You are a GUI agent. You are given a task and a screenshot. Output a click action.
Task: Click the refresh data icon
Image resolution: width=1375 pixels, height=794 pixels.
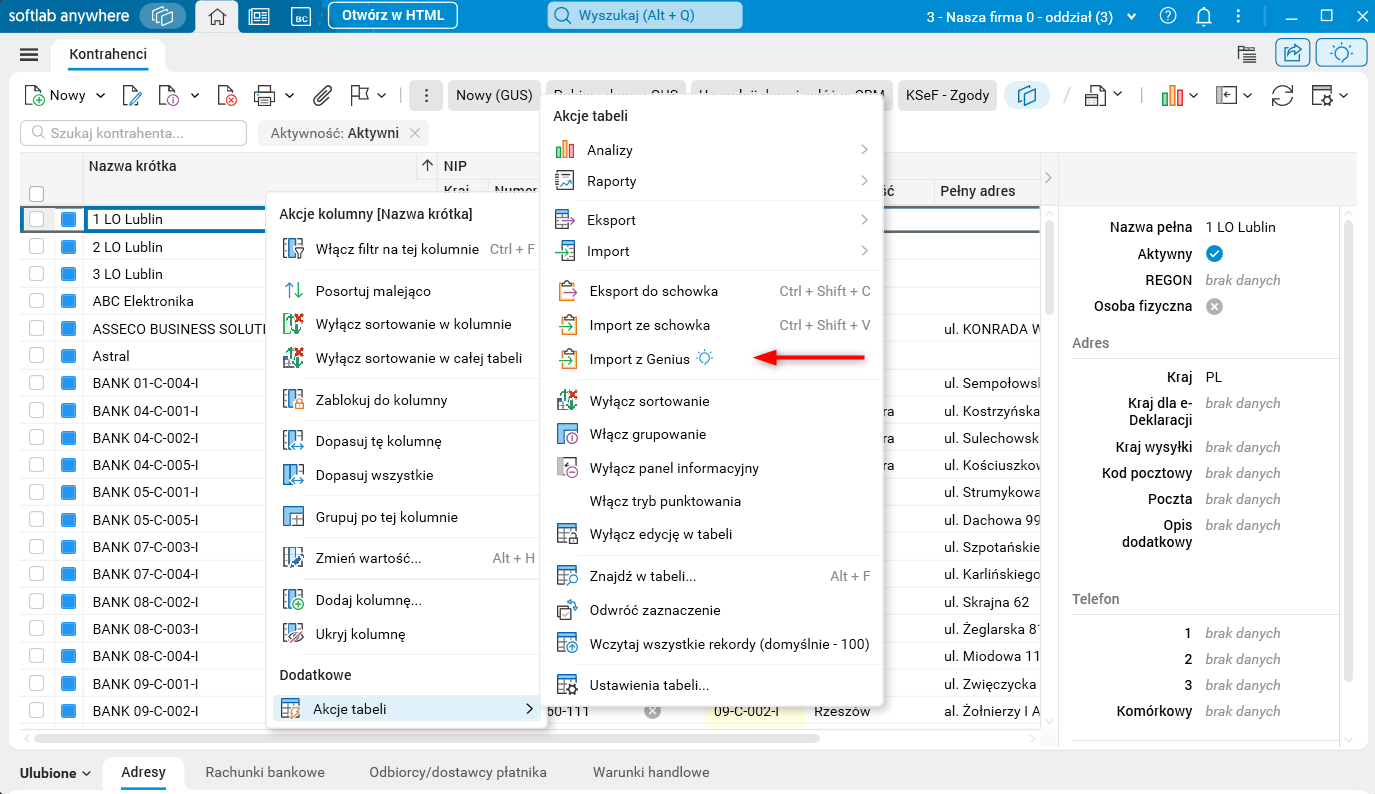[x=1282, y=96]
